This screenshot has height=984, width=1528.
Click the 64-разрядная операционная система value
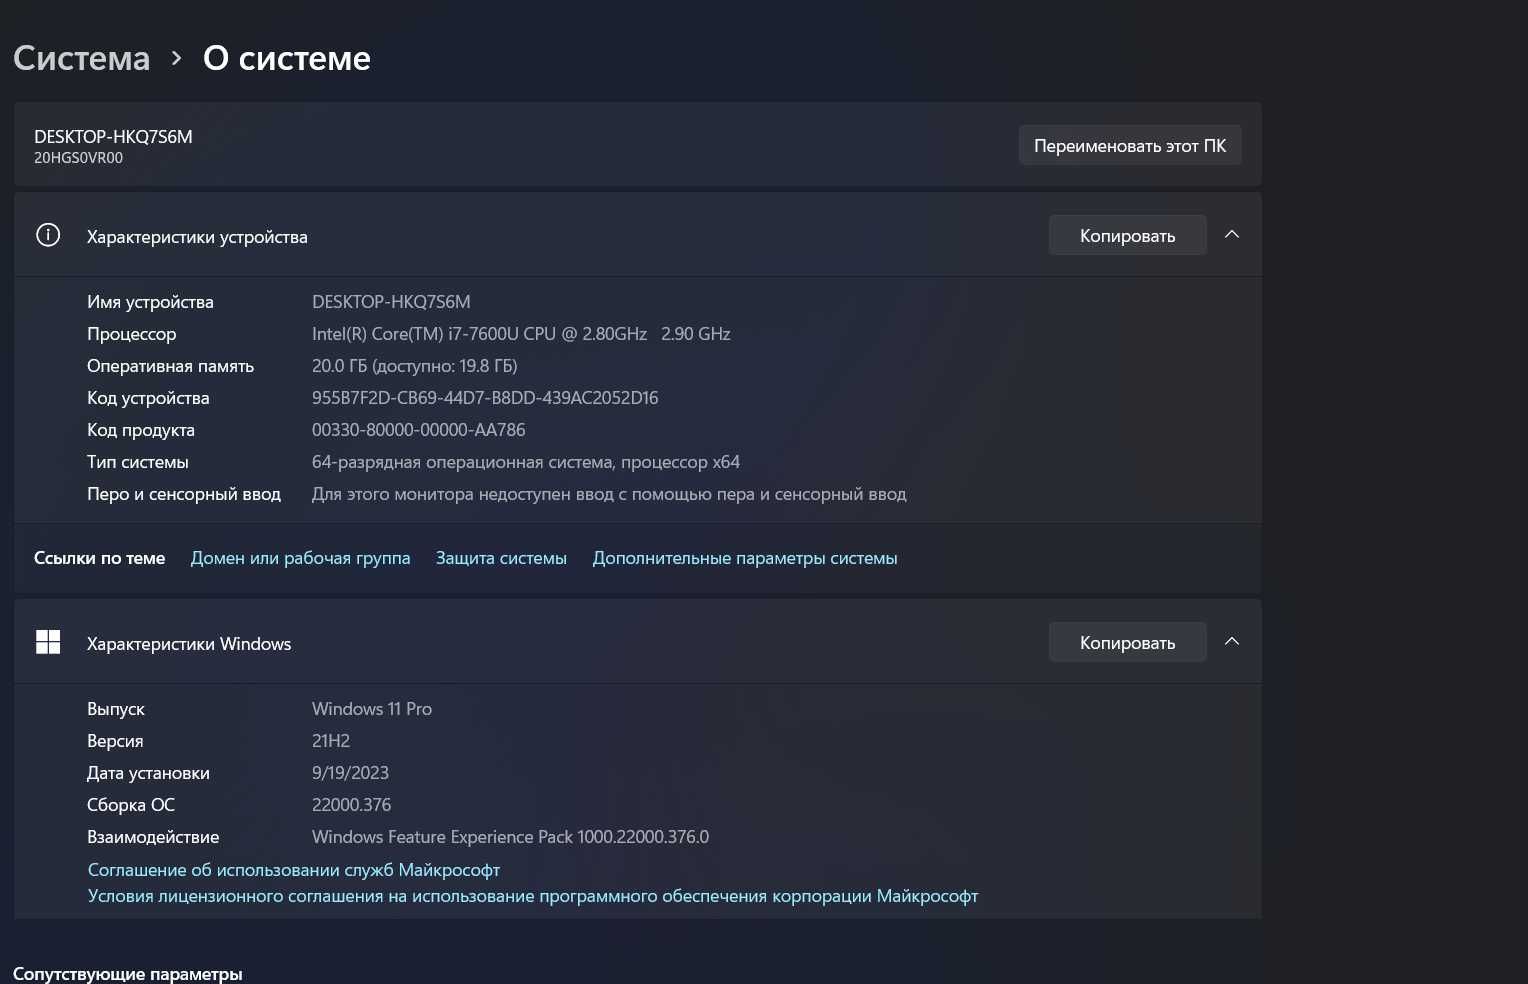click(526, 462)
